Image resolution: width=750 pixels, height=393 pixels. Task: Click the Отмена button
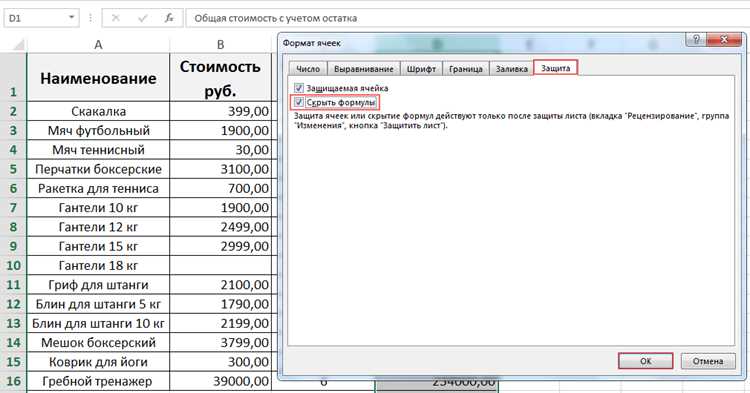click(708, 361)
